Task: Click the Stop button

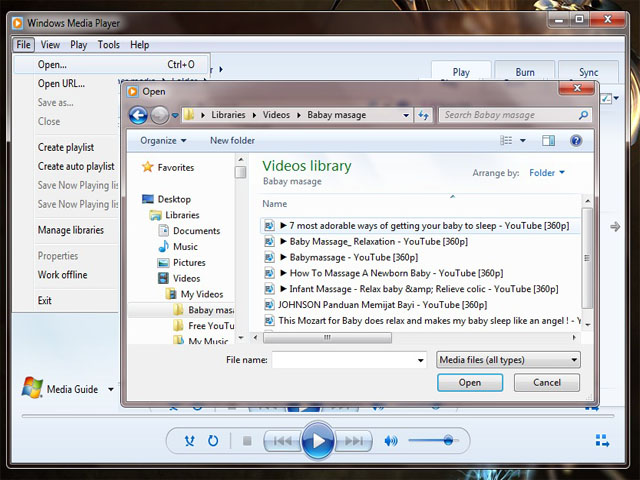Action: pos(247,441)
